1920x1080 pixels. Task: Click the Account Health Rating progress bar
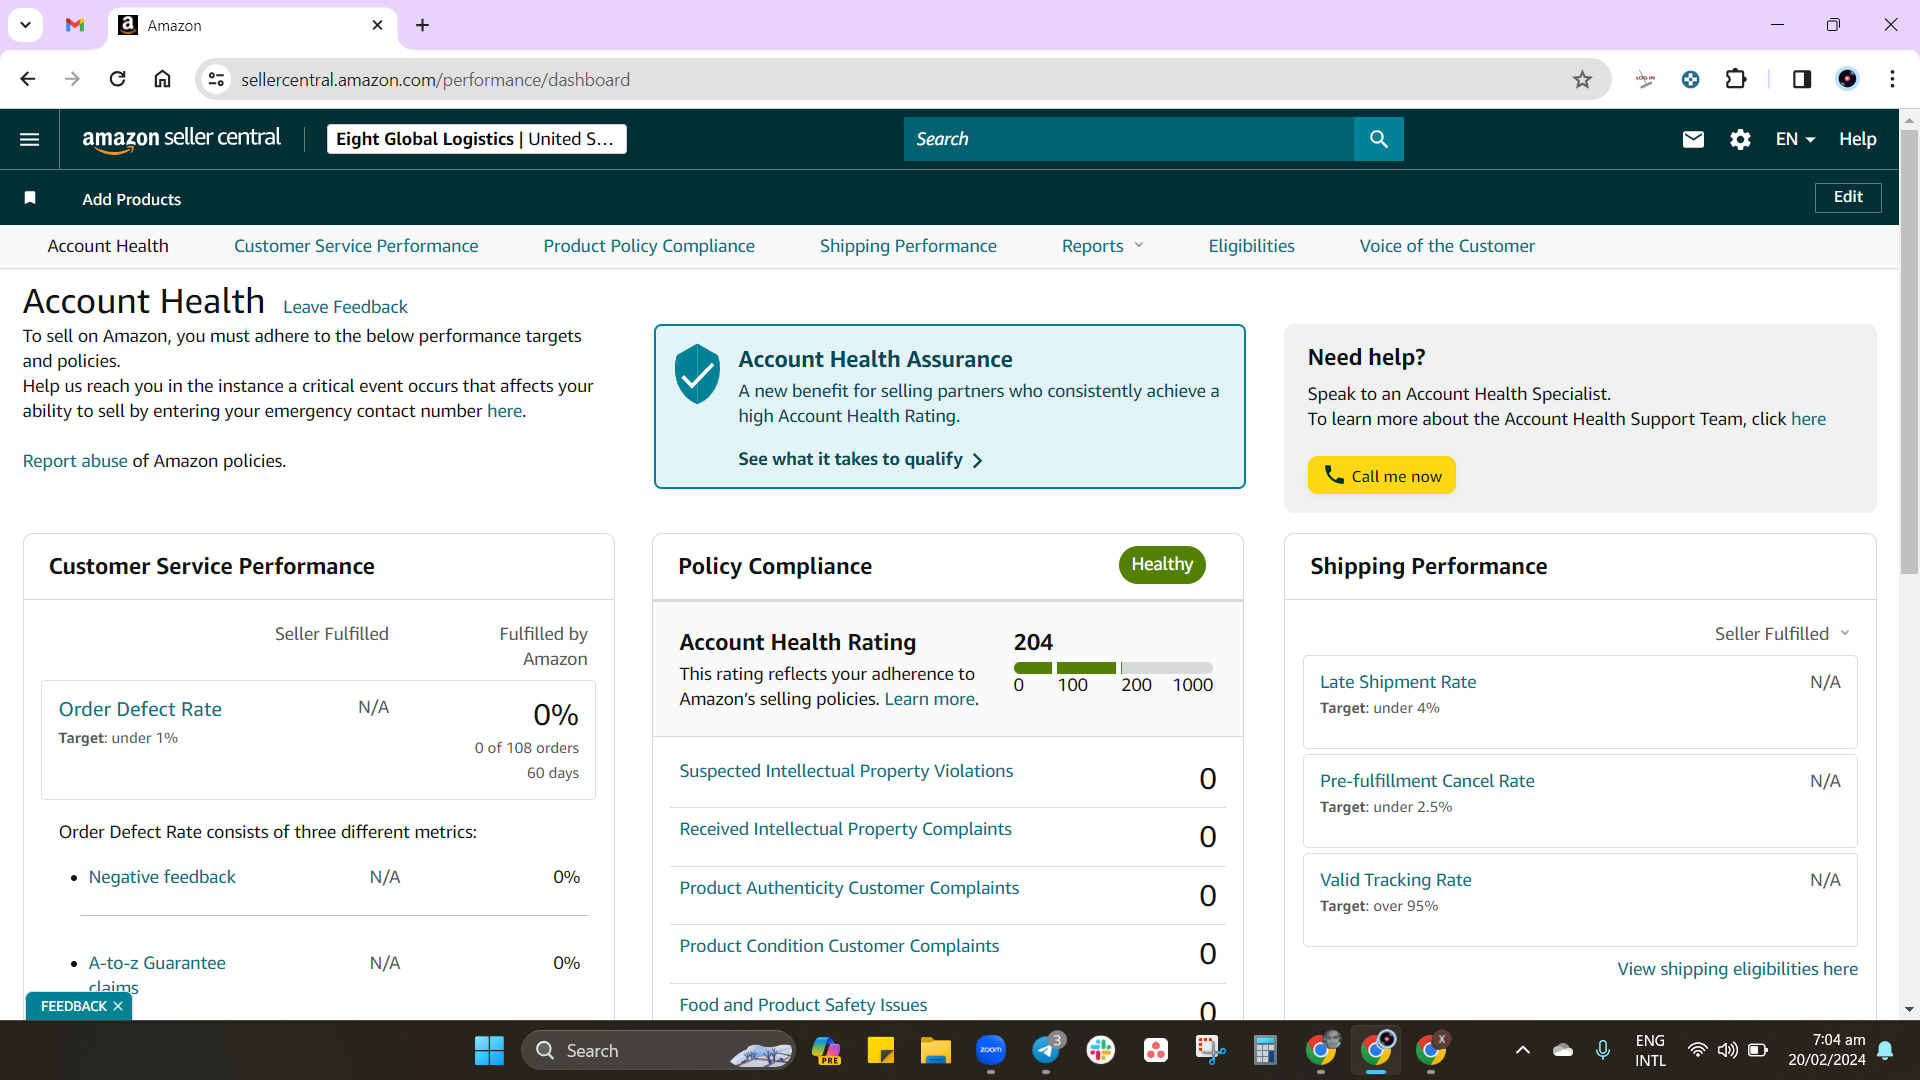tap(1113, 668)
